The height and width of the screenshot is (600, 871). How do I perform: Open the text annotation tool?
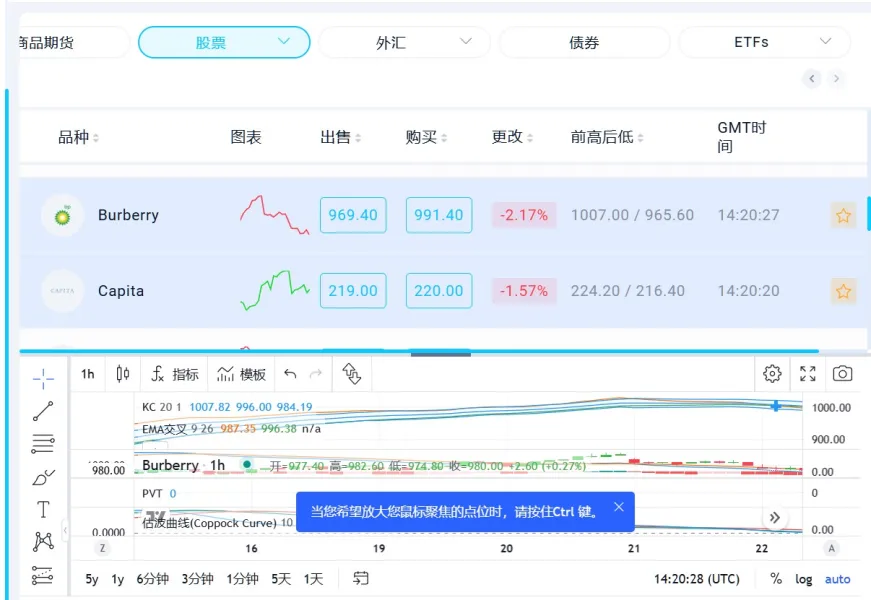pos(43,509)
